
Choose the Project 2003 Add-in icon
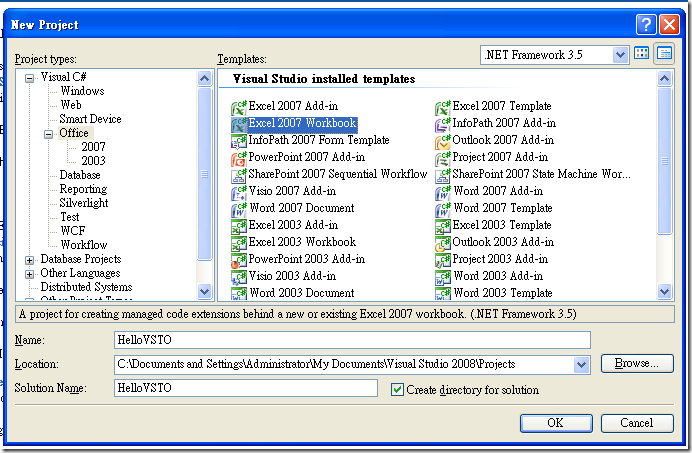(x=443, y=260)
